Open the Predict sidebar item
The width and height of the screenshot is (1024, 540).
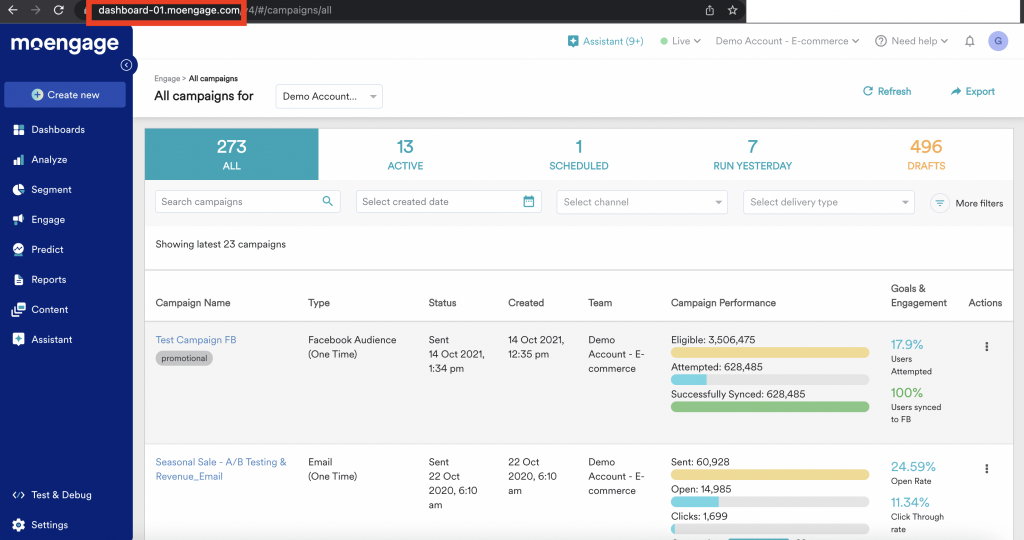pyautogui.click(x=47, y=250)
